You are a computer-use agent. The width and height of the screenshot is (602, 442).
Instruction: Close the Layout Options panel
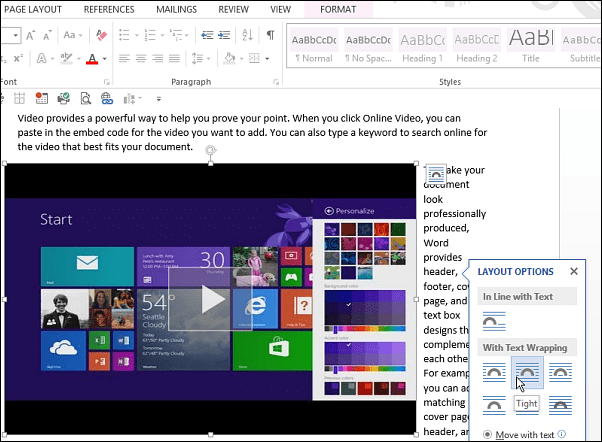pyautogui.click(x=574, y=271)
